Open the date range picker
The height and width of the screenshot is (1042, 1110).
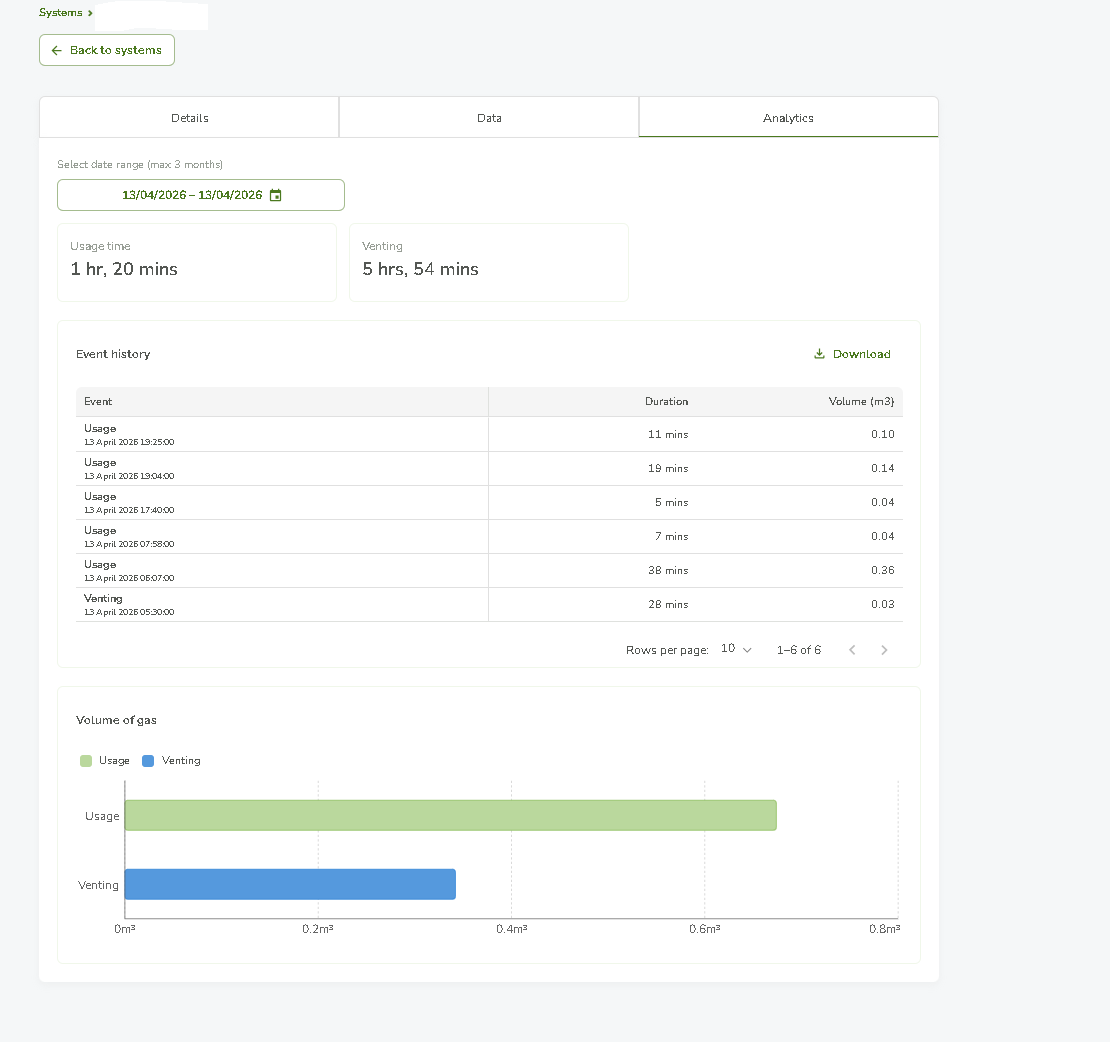coord(200,195)
